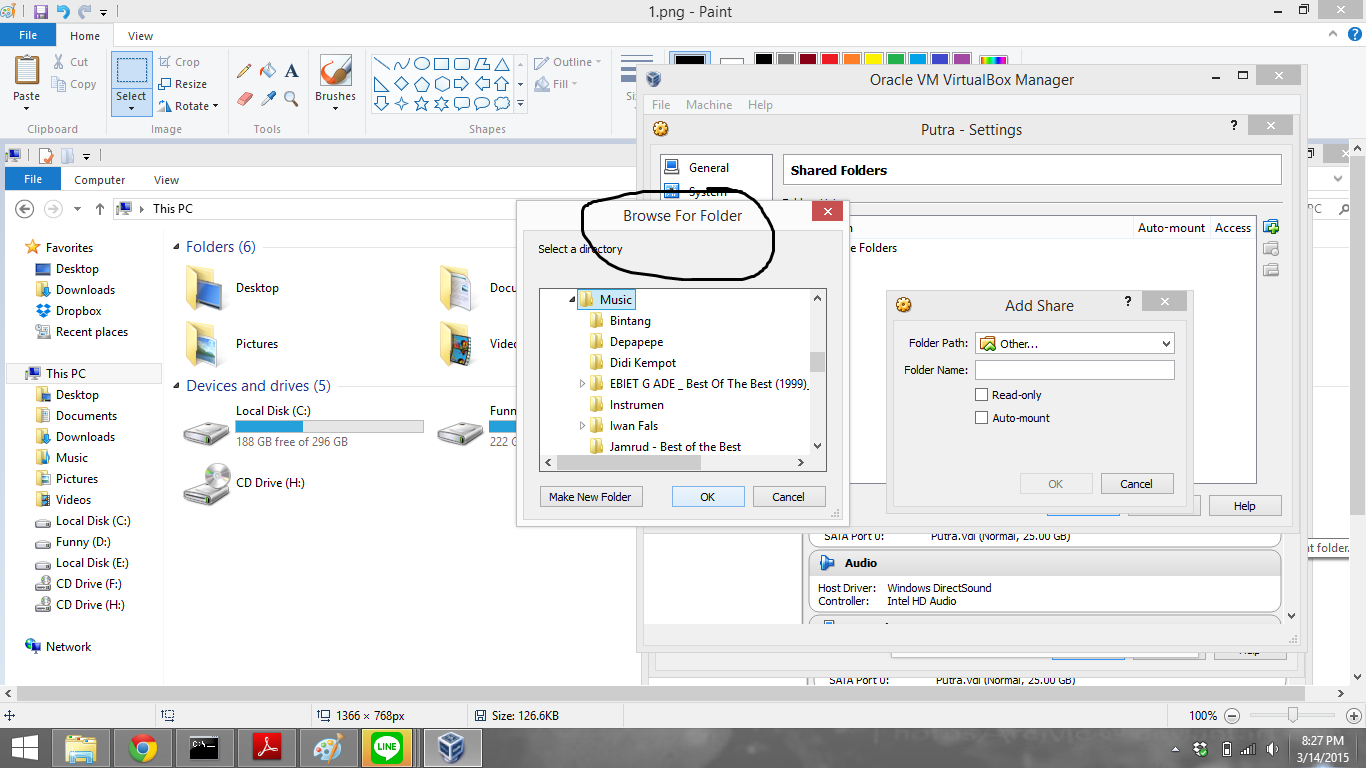Toggle the star shape in Paint shapes
The image size is (1366, 768).
pyautogui.click(x=423, y=102)
